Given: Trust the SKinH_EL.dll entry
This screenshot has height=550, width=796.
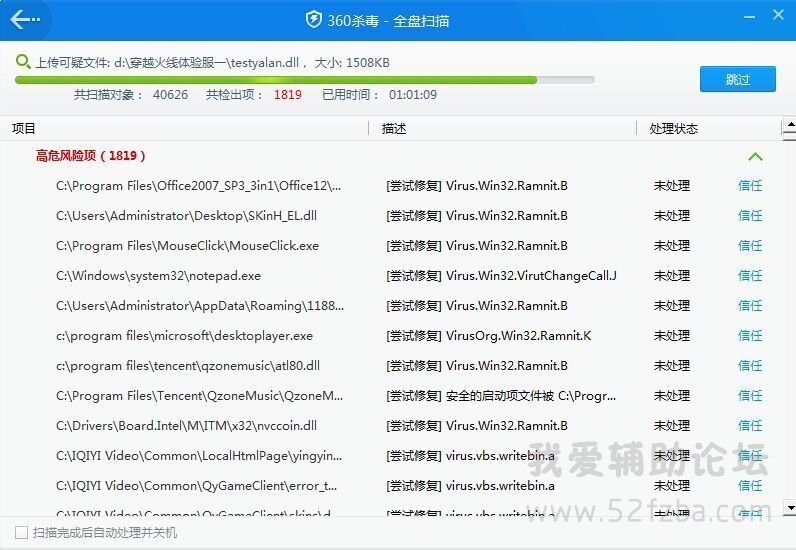Looking at the screenshot, I should click(750, 216).
